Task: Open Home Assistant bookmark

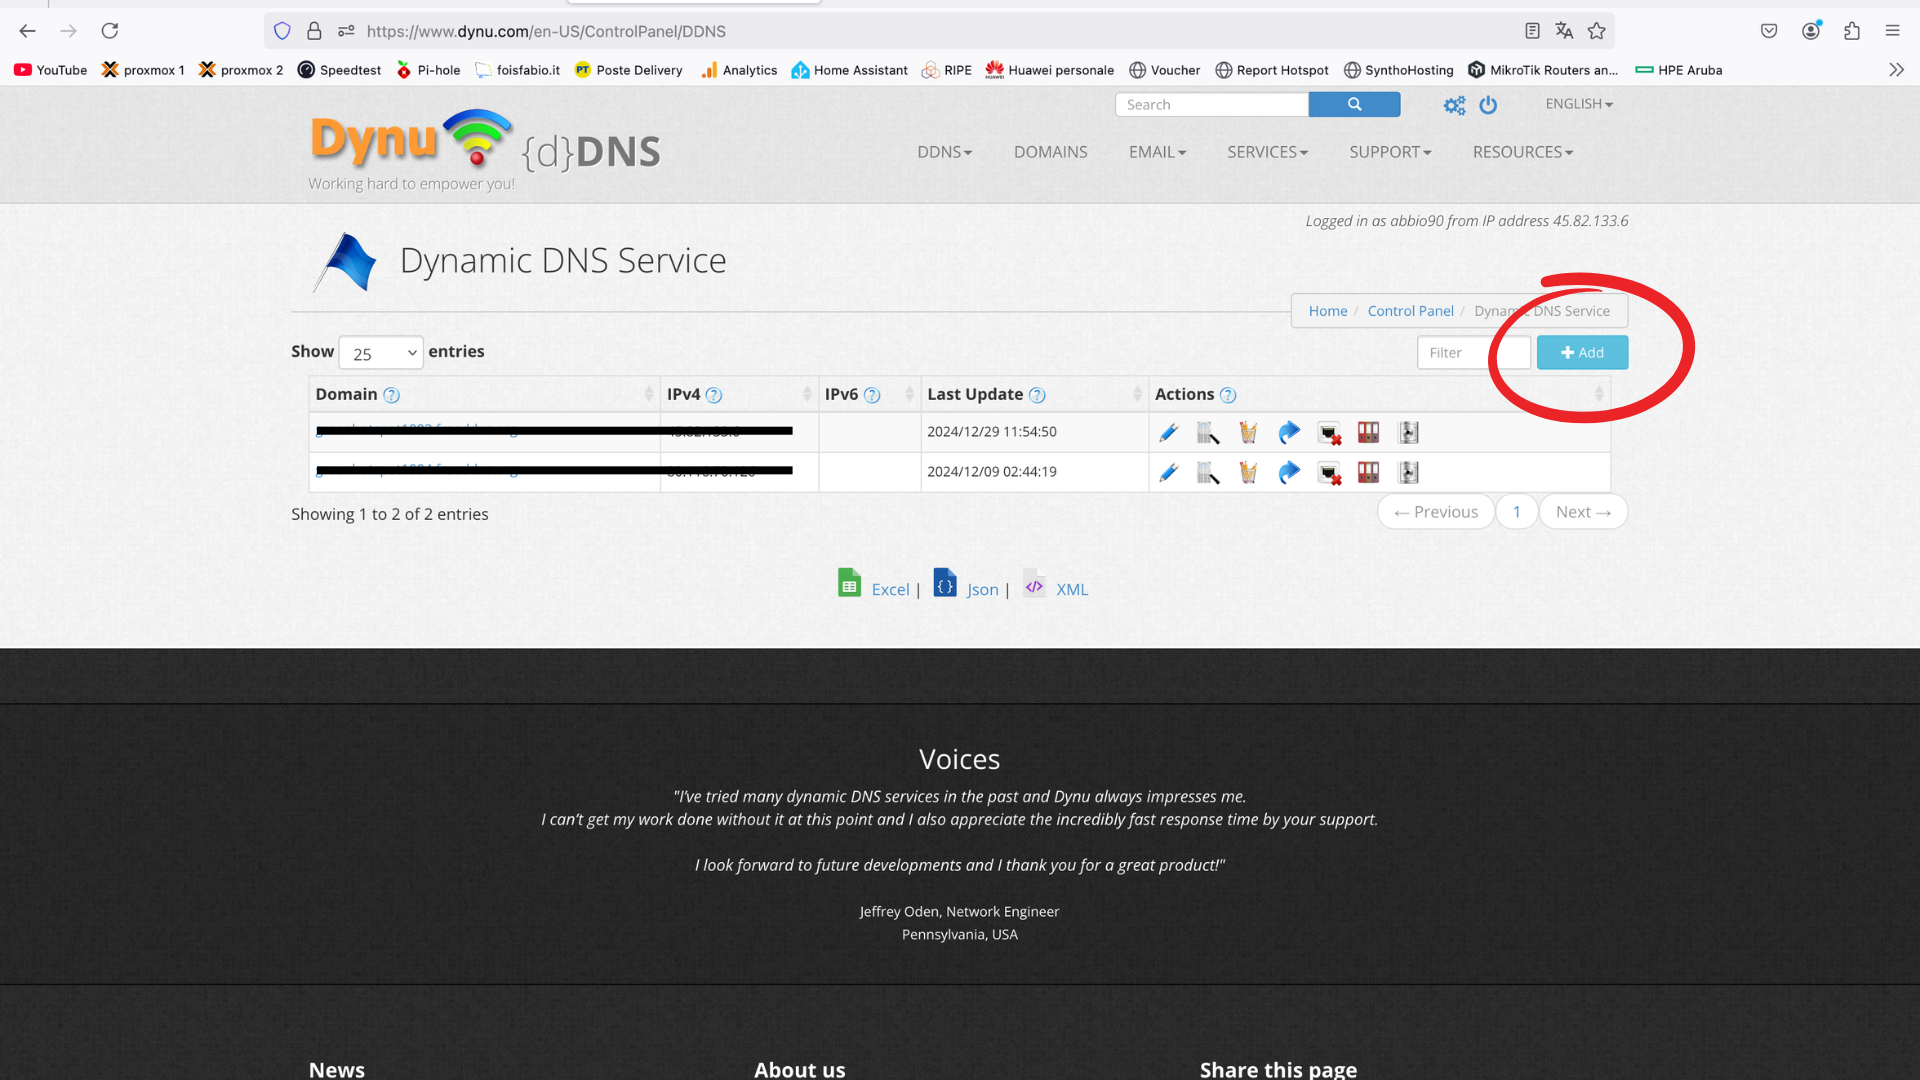Action: [x=850, y=70]
